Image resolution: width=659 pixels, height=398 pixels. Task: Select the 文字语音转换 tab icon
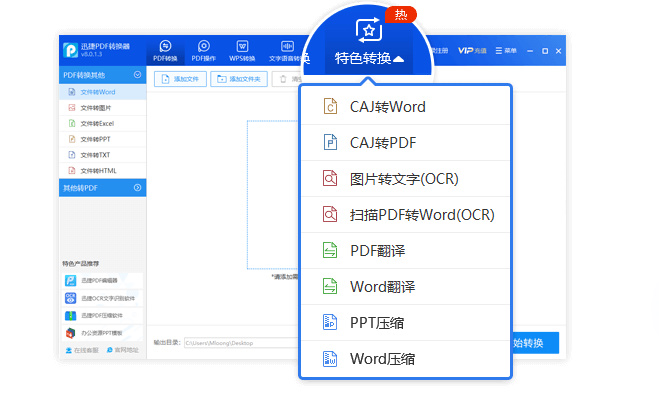287,46
